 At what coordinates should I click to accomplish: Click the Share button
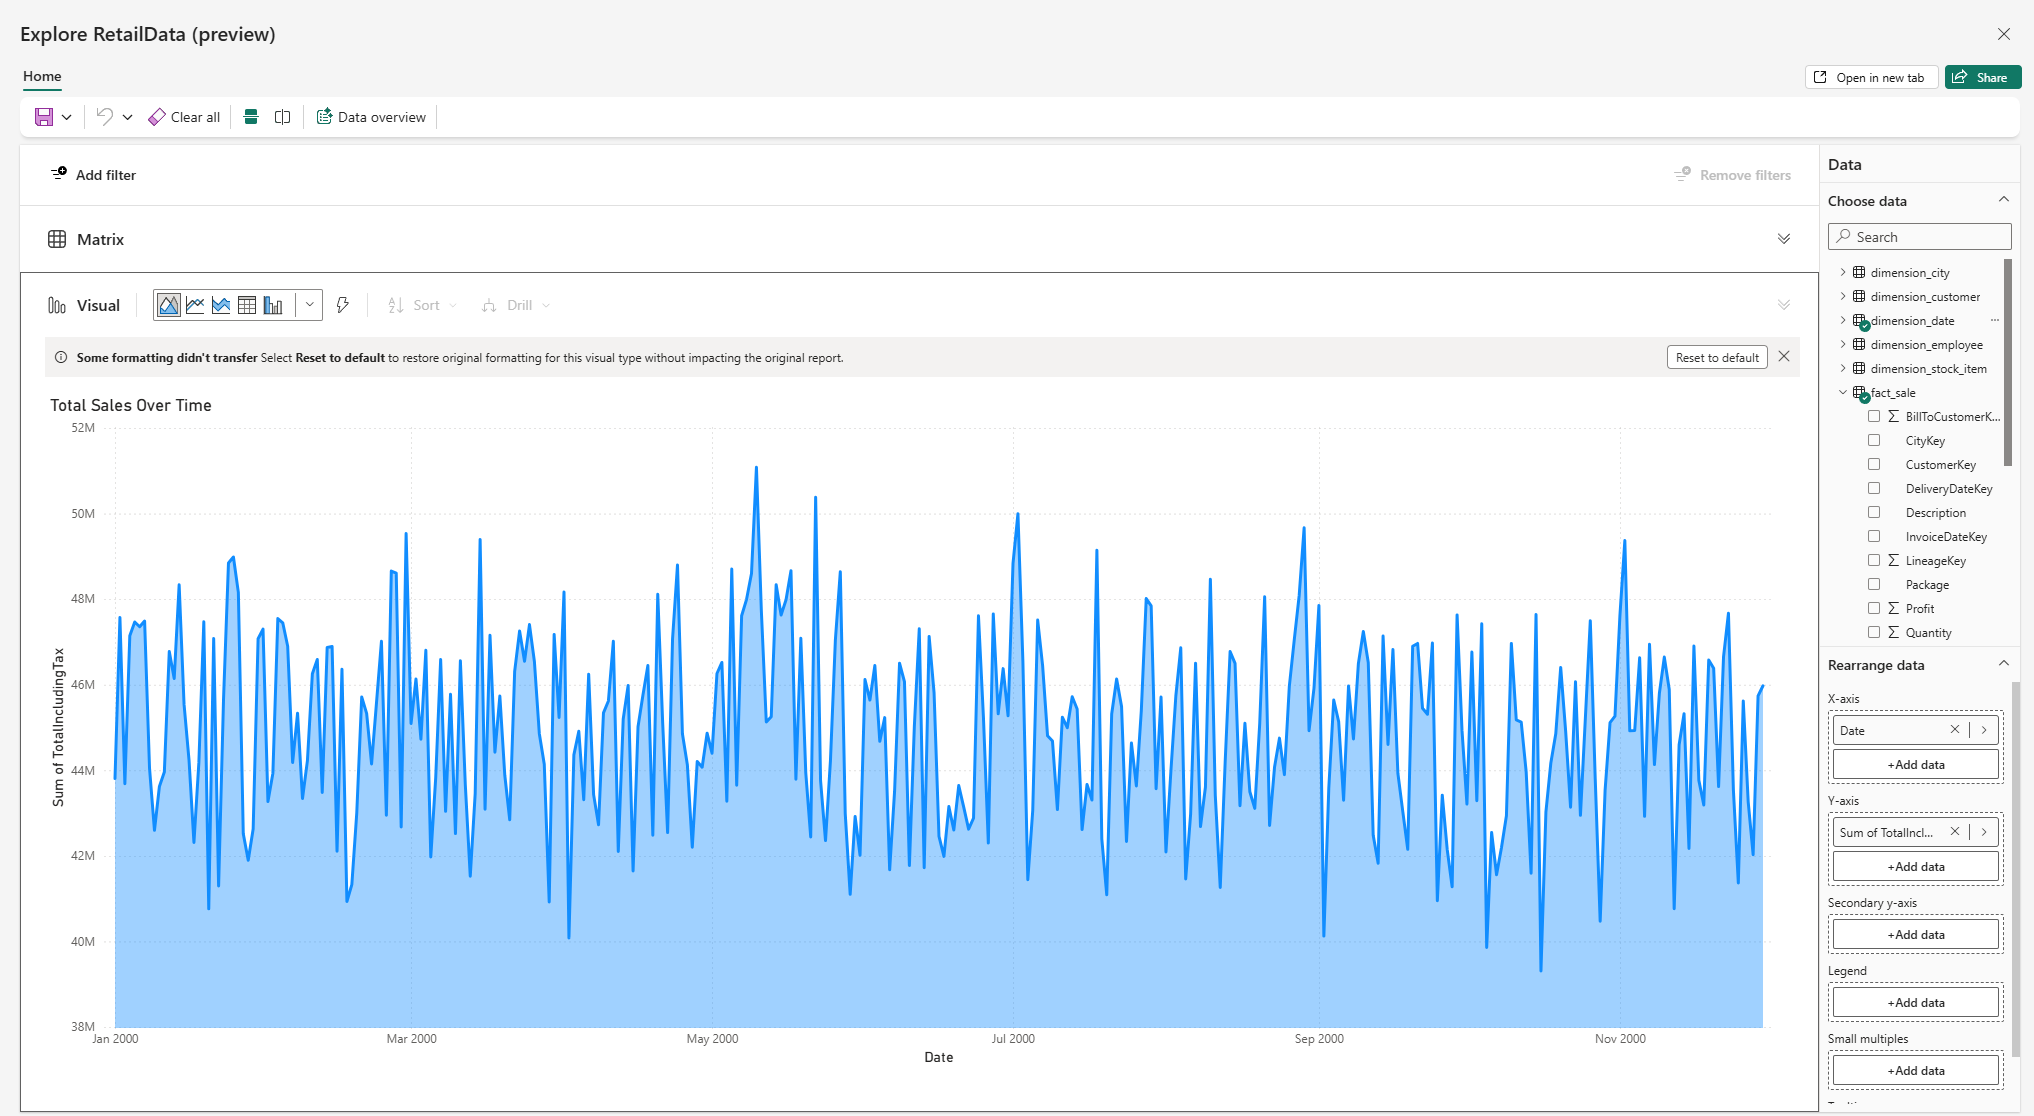(x=1982, y=77)
